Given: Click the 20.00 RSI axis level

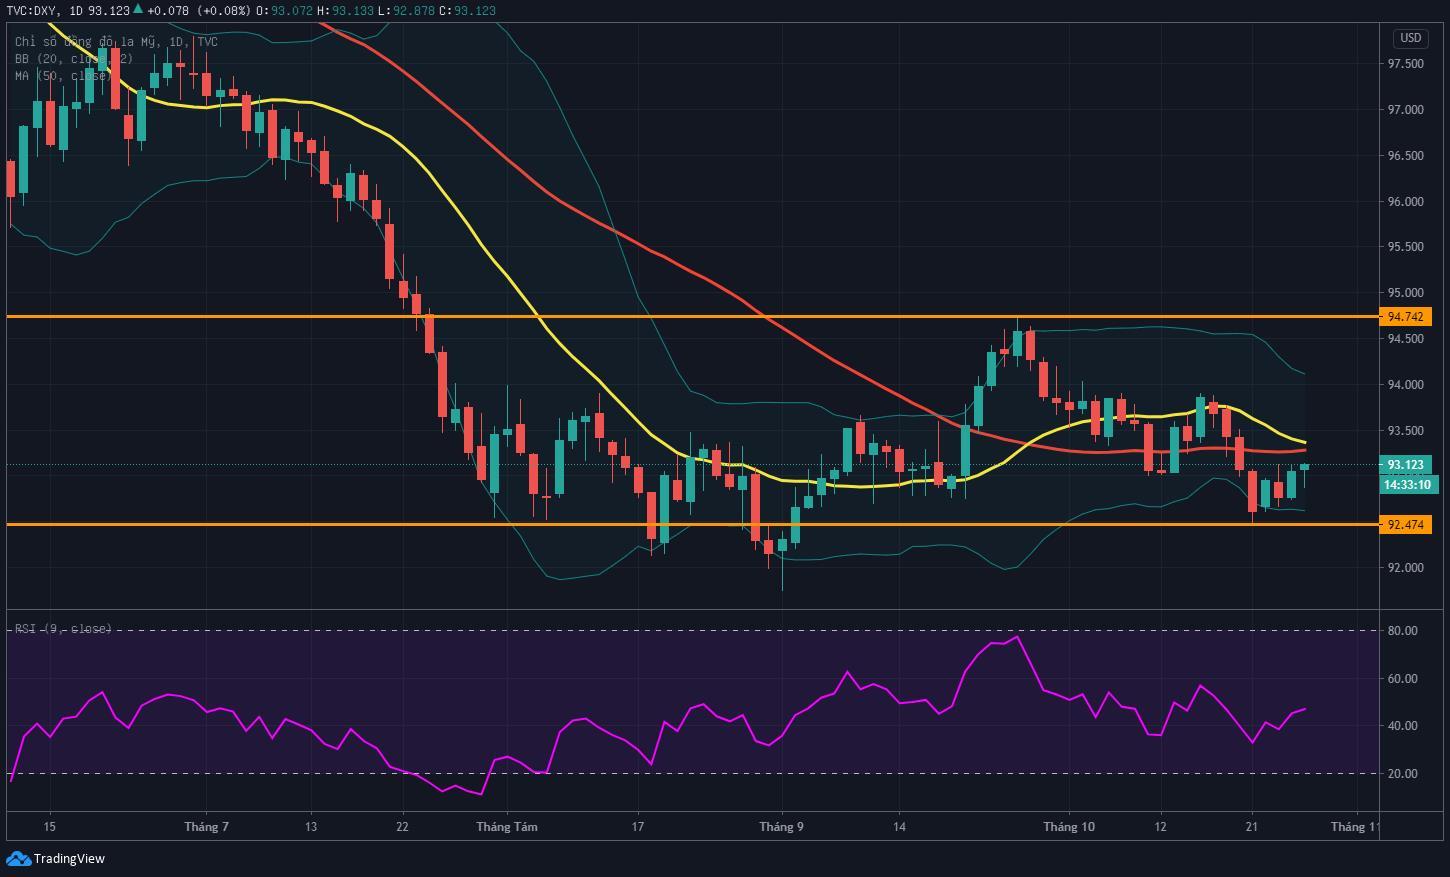Looking at the screenshot, I should click(x=1403, y=774).
